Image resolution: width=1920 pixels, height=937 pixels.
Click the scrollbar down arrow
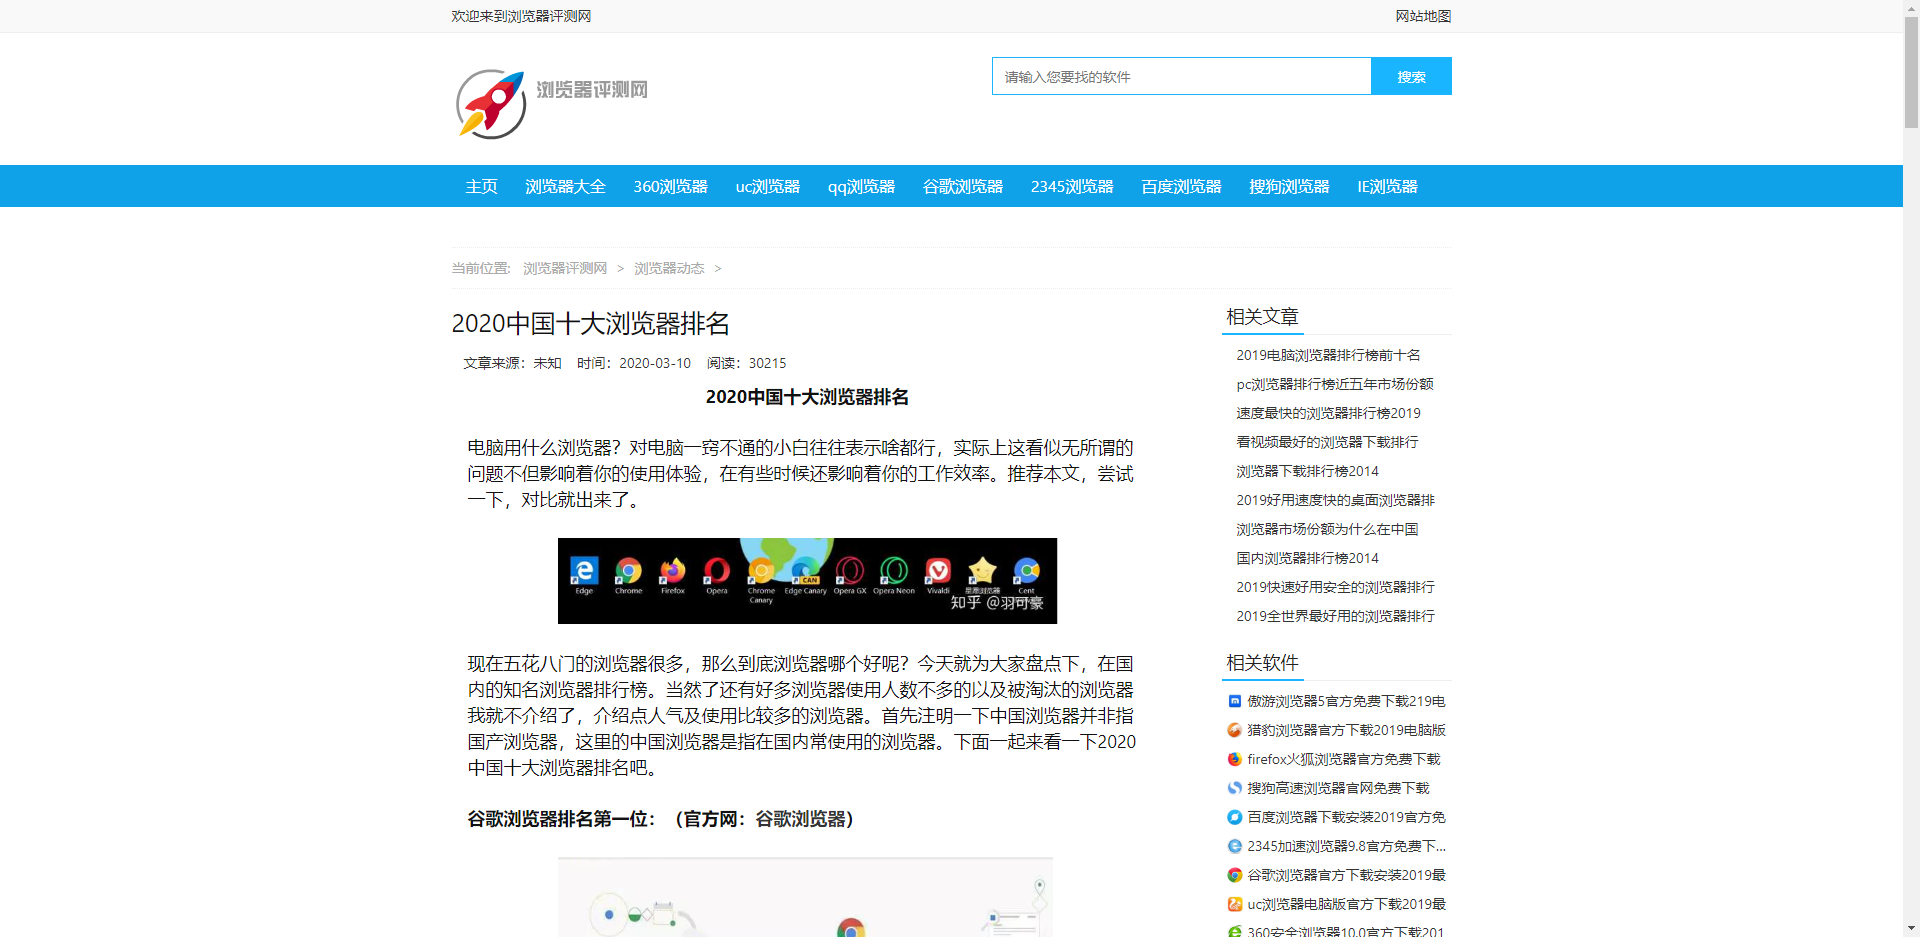click(x=1911, y=929)
